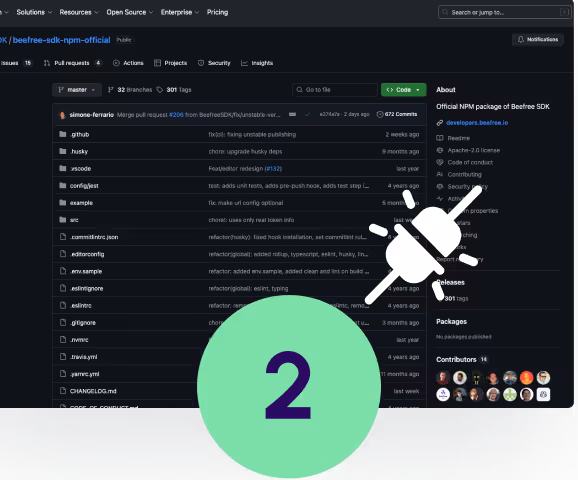The image size is (578, 480).
Task: Show the commit check status checkmark
Action: (x=307, y=114)
